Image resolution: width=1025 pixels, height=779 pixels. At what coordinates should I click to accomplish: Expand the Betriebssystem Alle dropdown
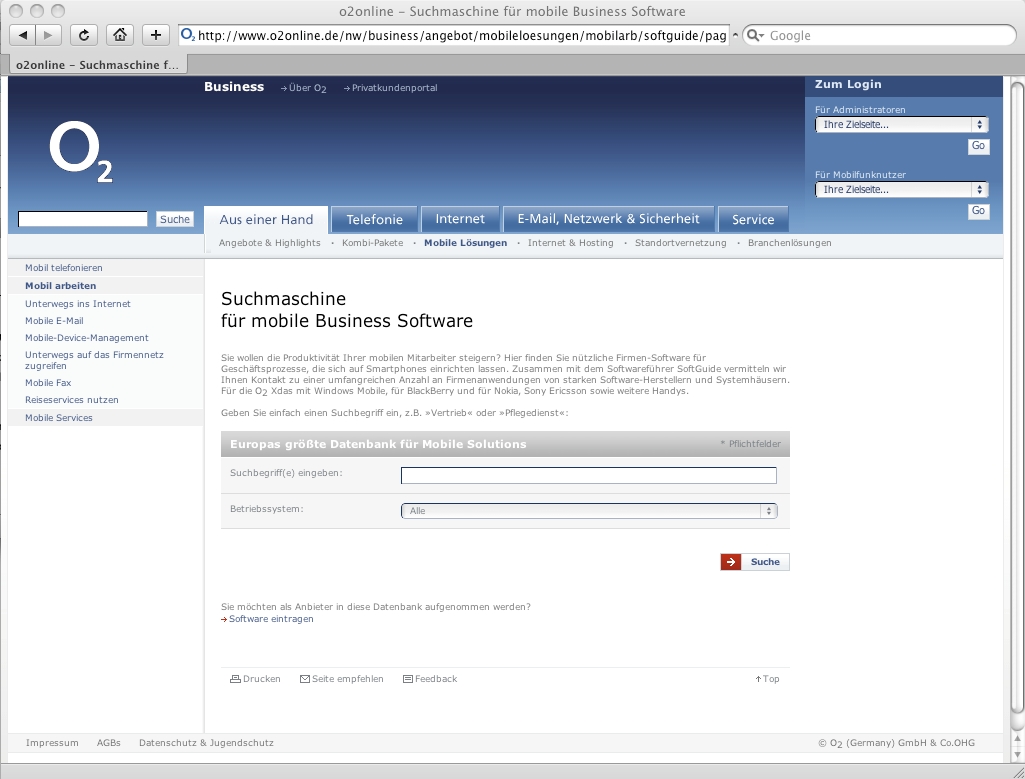[x=589, y=511]
